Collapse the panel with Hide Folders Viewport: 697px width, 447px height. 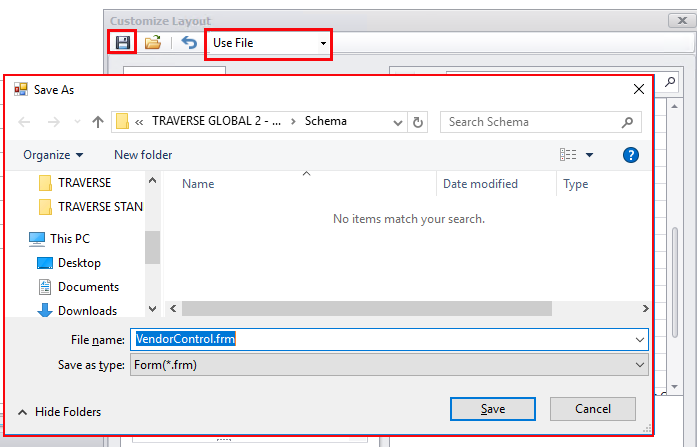point(59,411)
